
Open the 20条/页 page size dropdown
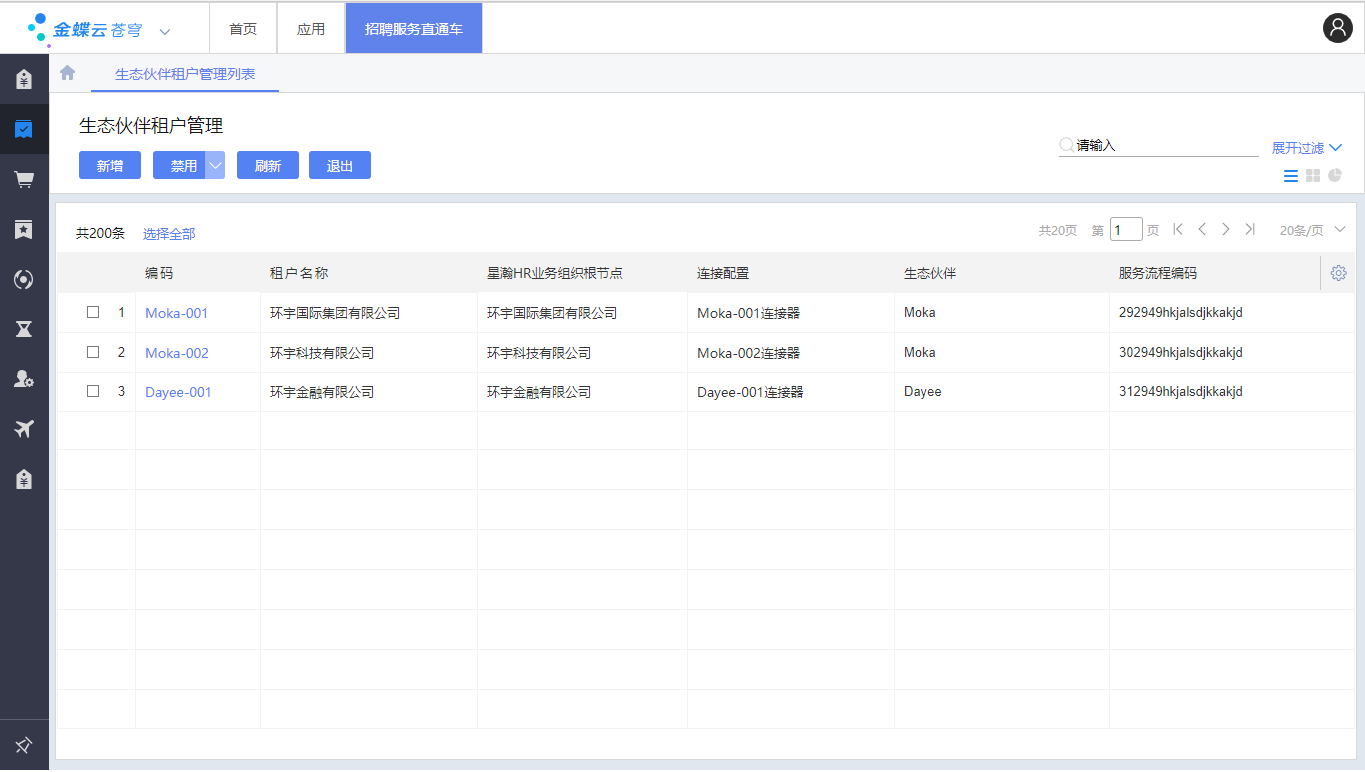(1312, 230)
